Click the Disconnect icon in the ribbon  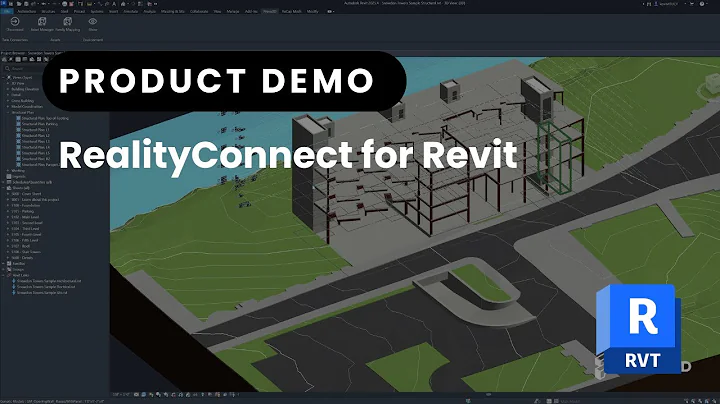[x=15, y=22]
